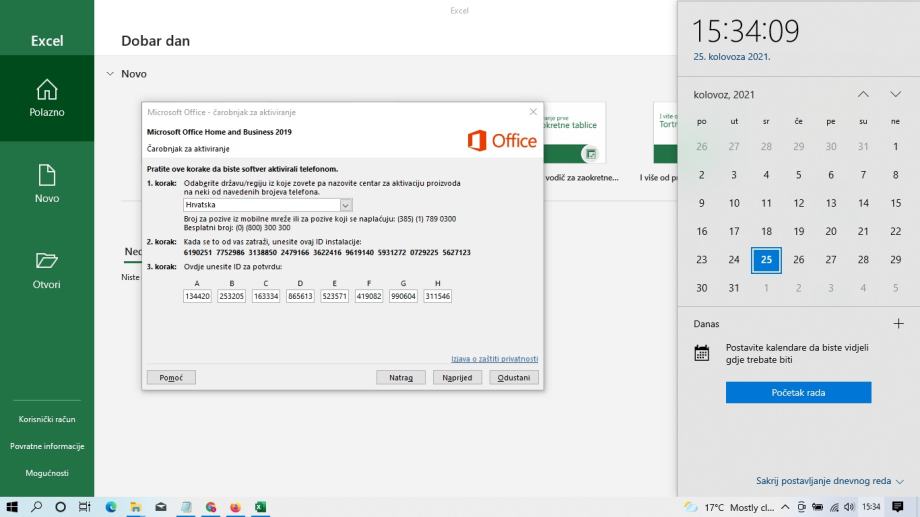920x517 pixels.
Task: Collapse agenda via Sakrij postavljanje dnevnog reda
Action: [x=829, y=481]
